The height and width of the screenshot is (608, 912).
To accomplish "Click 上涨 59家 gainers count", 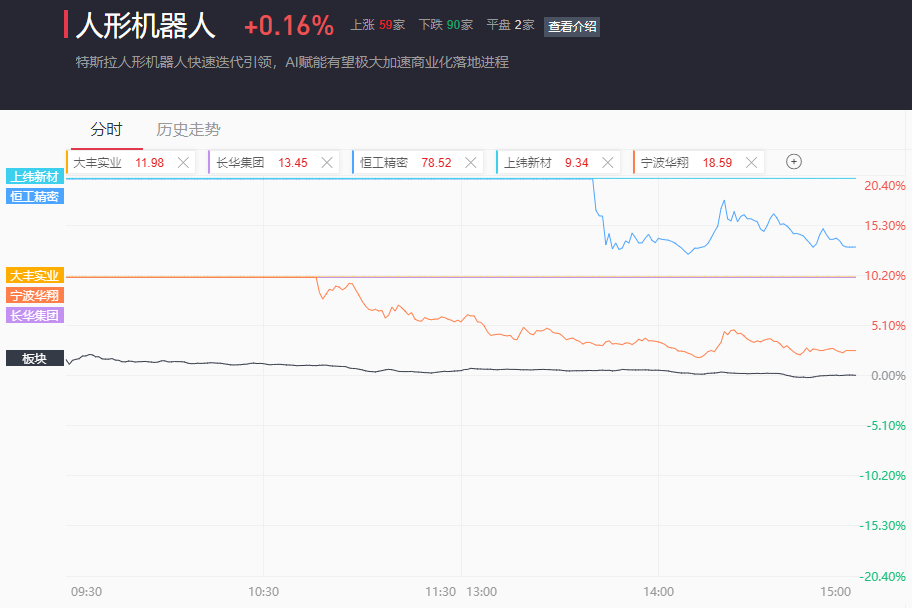I will pos(377,25).
